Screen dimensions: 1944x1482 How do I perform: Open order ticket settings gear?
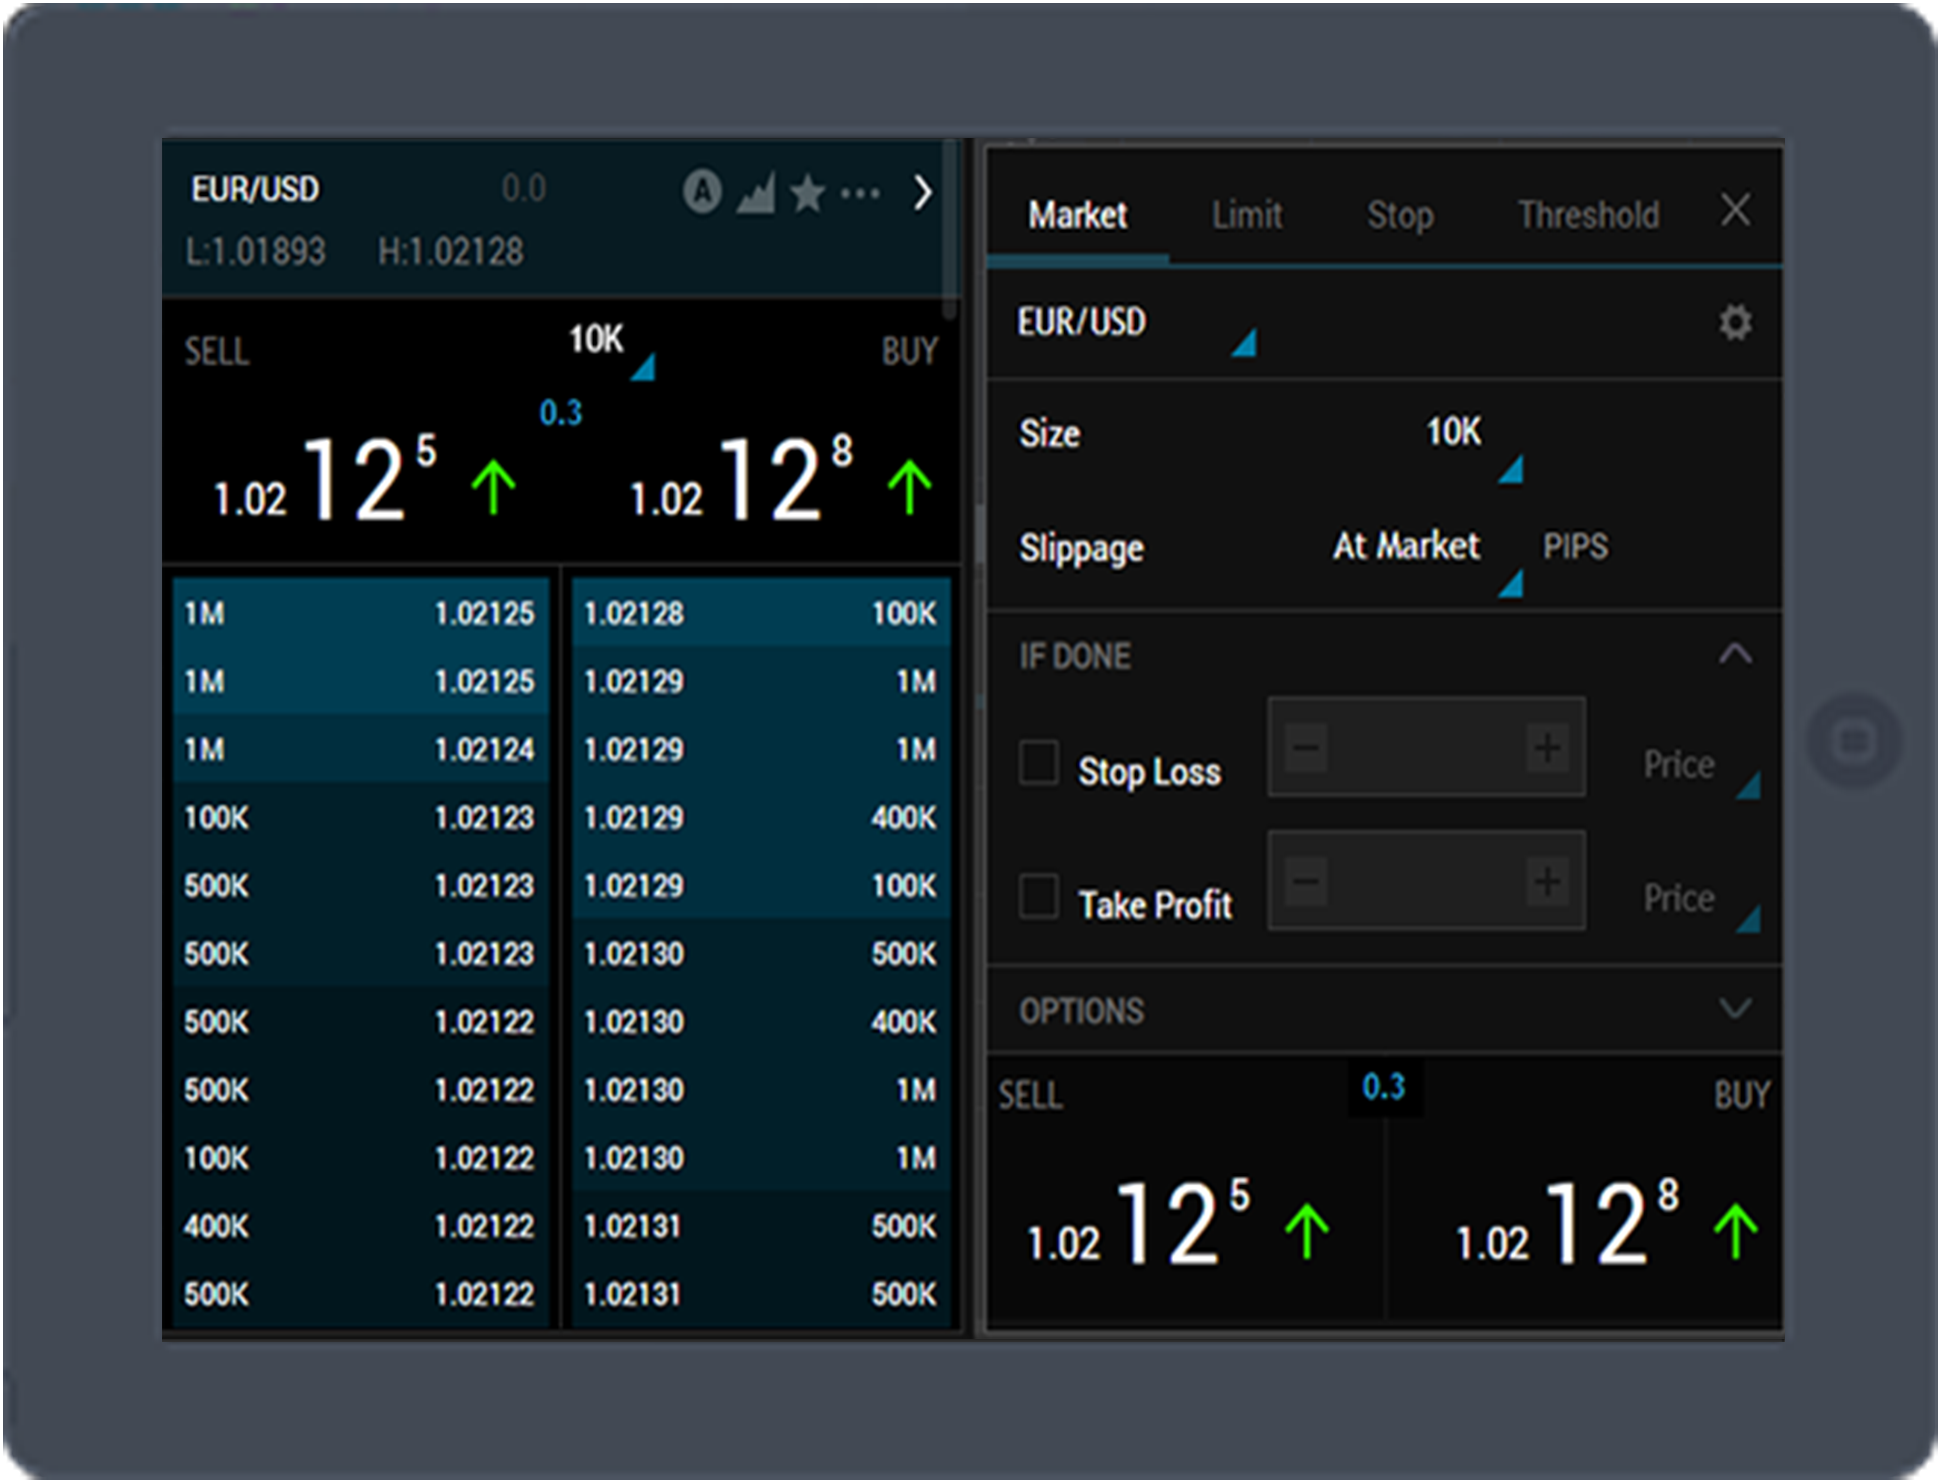(1734, 323)
